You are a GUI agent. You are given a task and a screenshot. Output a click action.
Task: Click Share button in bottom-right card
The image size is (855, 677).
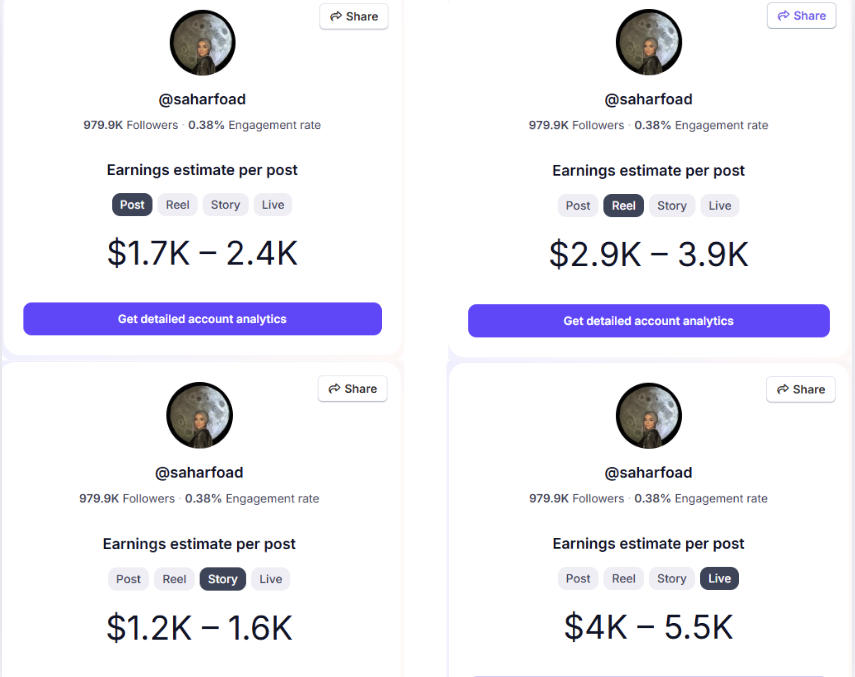[x=800, y=389]
